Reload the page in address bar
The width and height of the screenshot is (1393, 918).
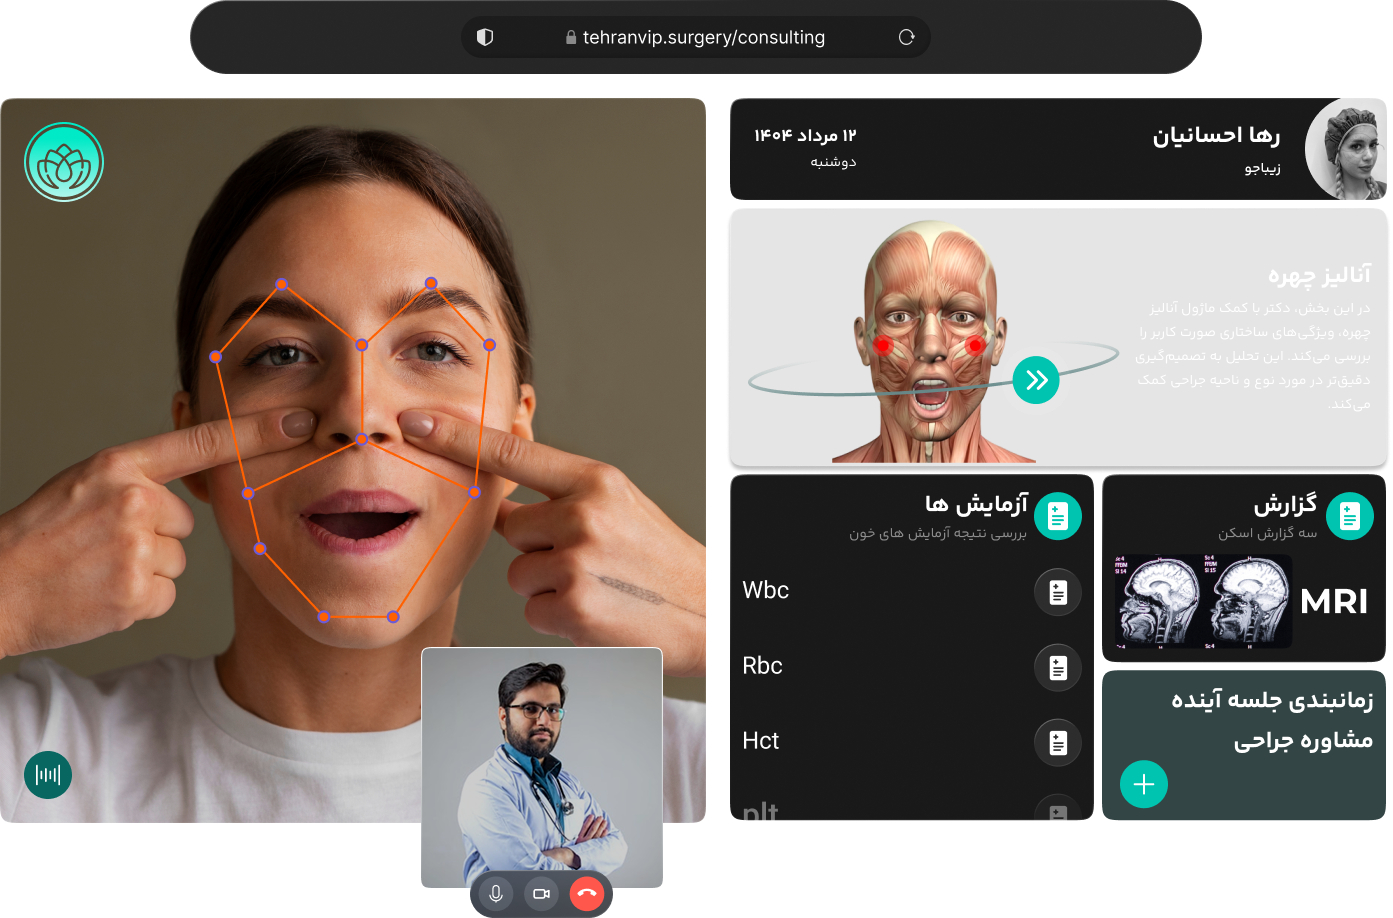906,37
